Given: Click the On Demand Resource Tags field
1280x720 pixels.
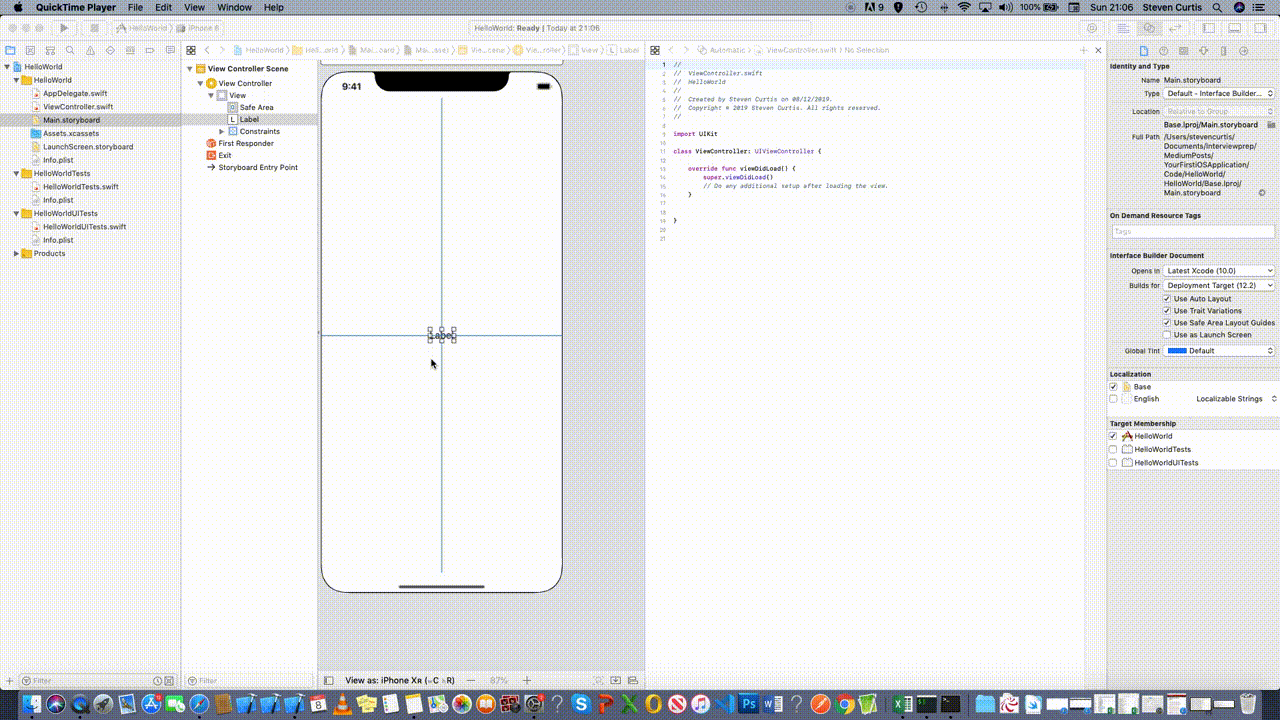Looking at the screenshot, I should pos(1193,231).
